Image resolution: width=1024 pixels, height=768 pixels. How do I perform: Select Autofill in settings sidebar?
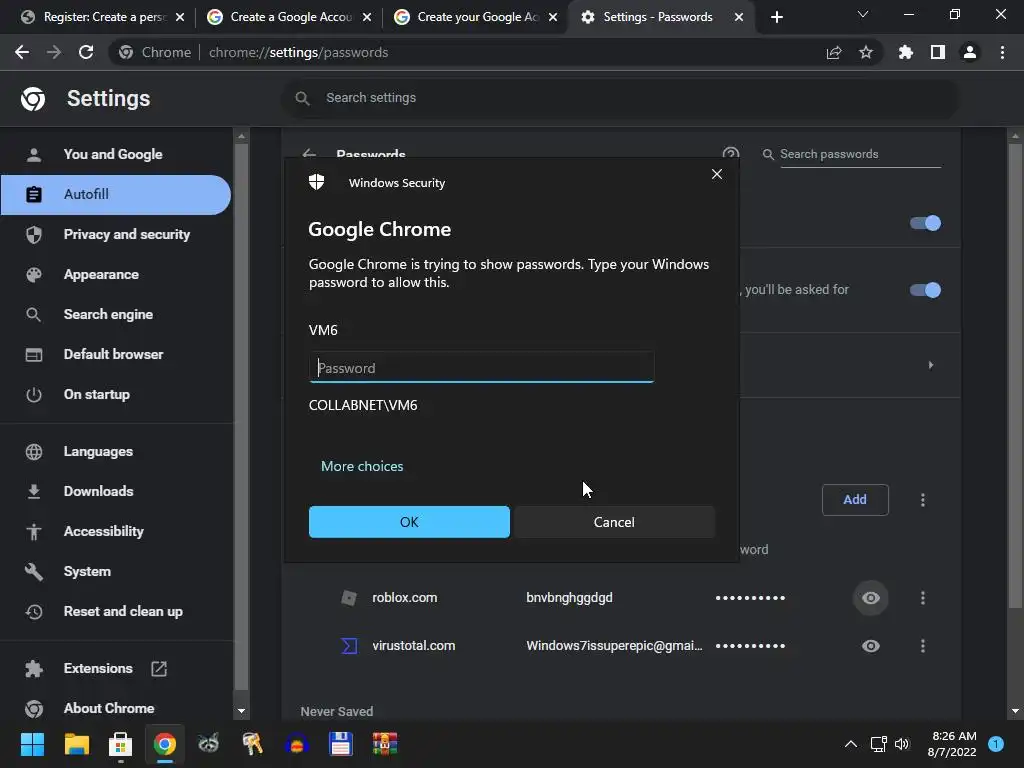(x=116, y=195)
